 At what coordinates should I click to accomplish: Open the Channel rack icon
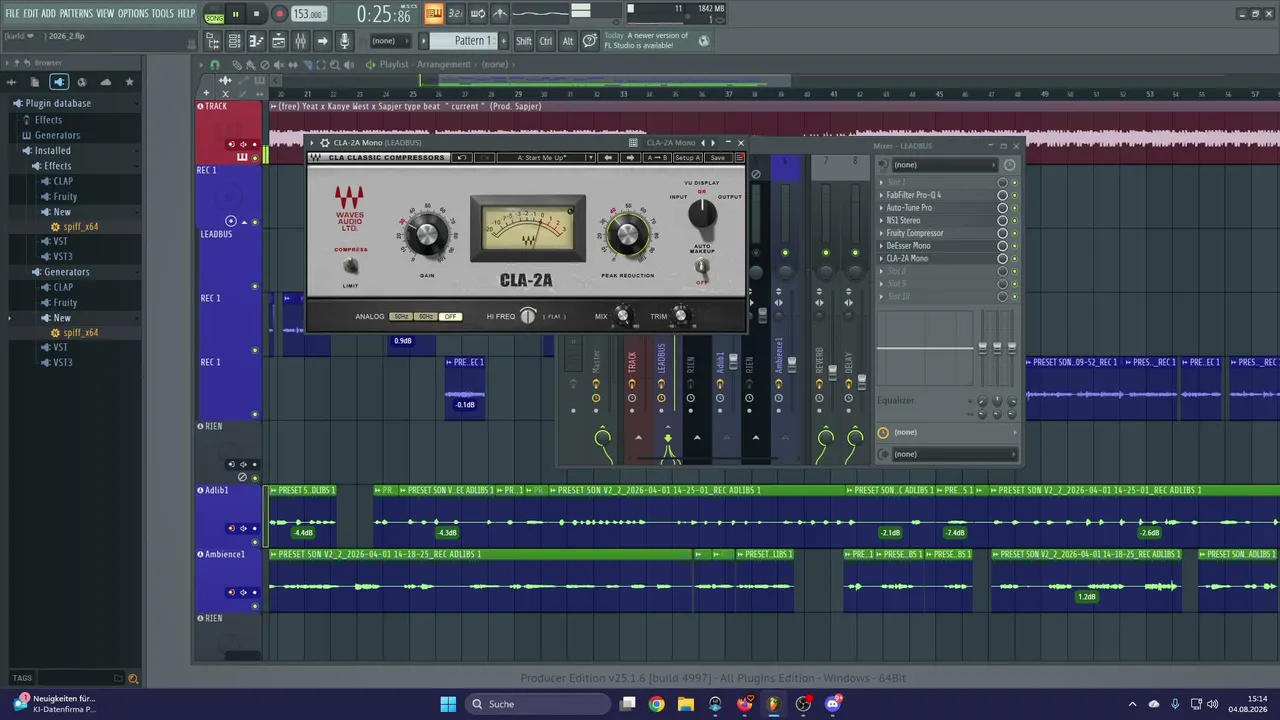coord(234,41)
